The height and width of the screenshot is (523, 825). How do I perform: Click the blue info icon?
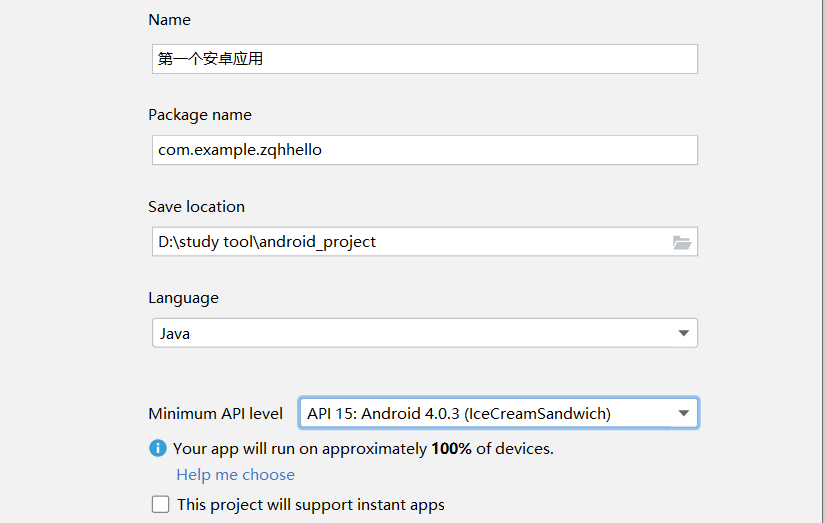coord(157,448)
